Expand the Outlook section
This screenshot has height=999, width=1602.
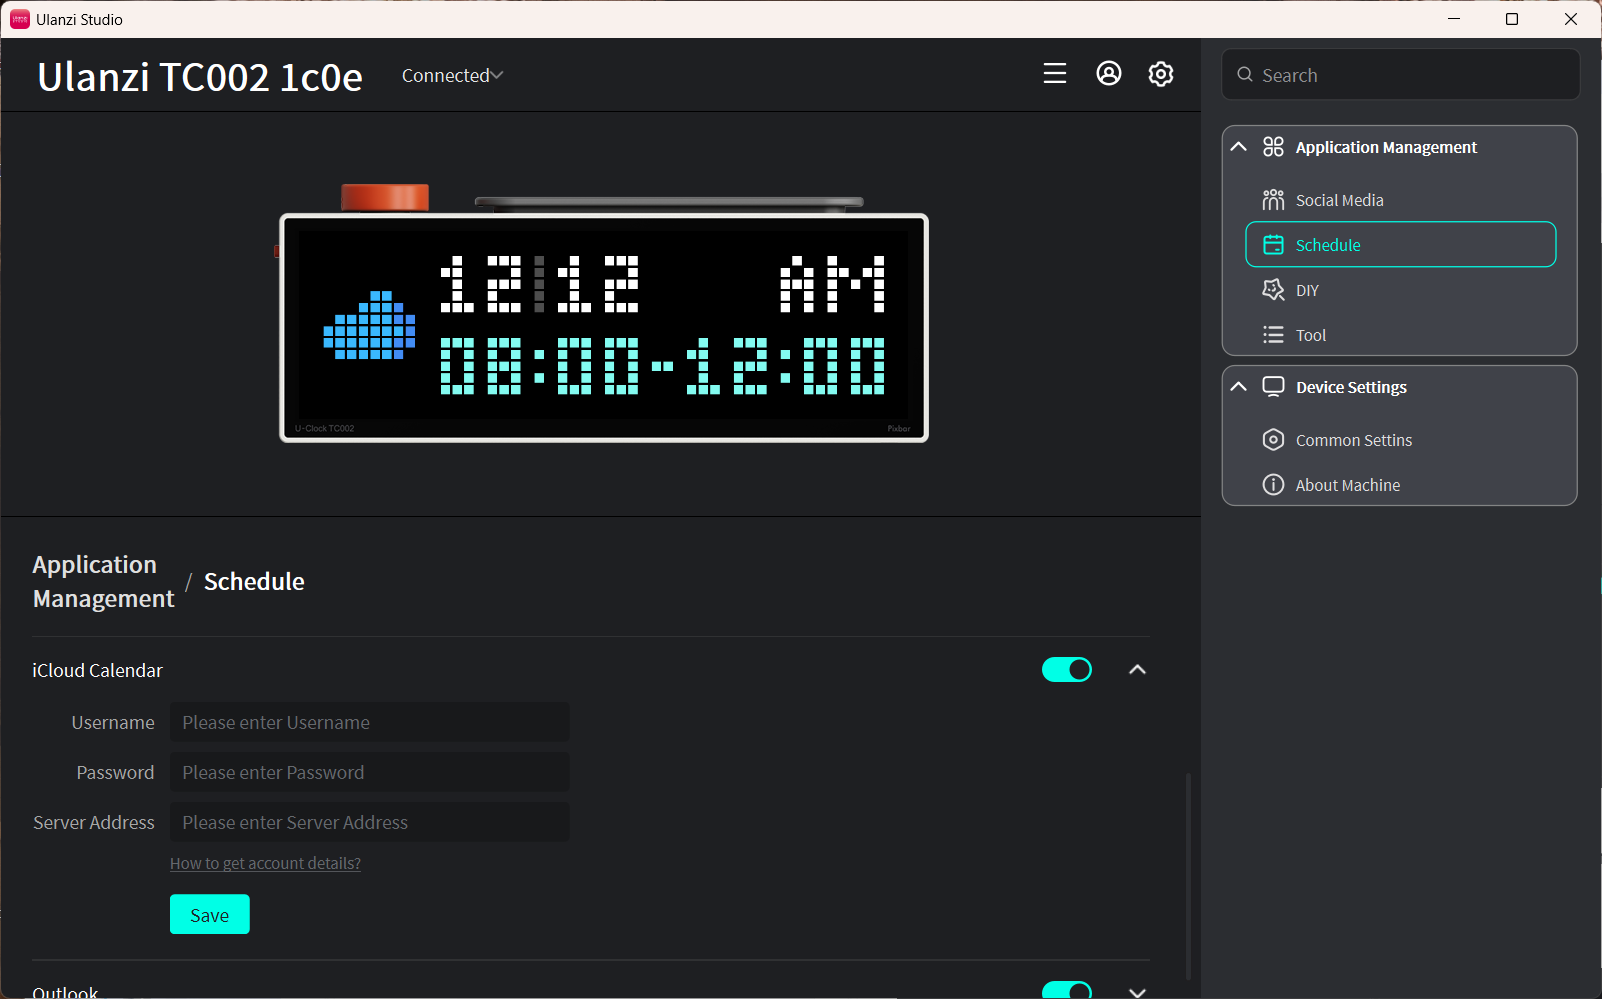pyautogui.click(x=1137, y=992)
